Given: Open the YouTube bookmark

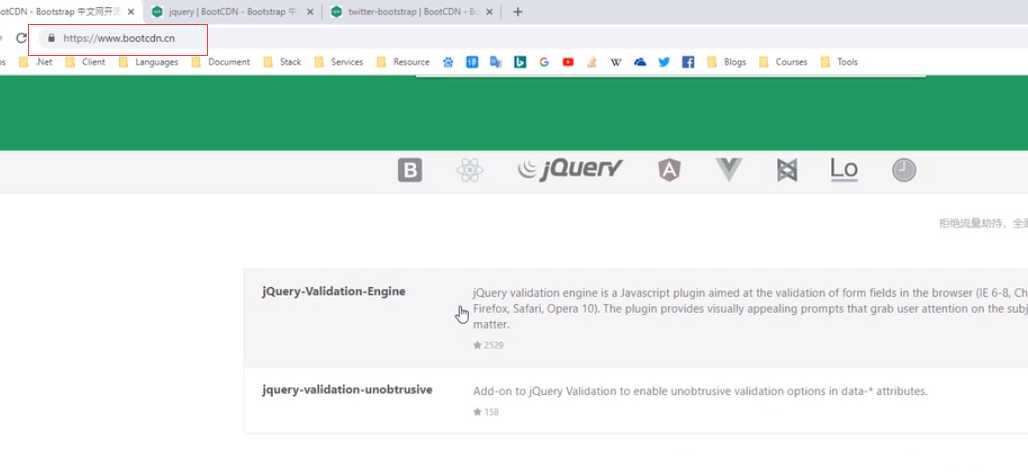Looking at the screenshot, I should pyautogui.click(x=568, y=62).
